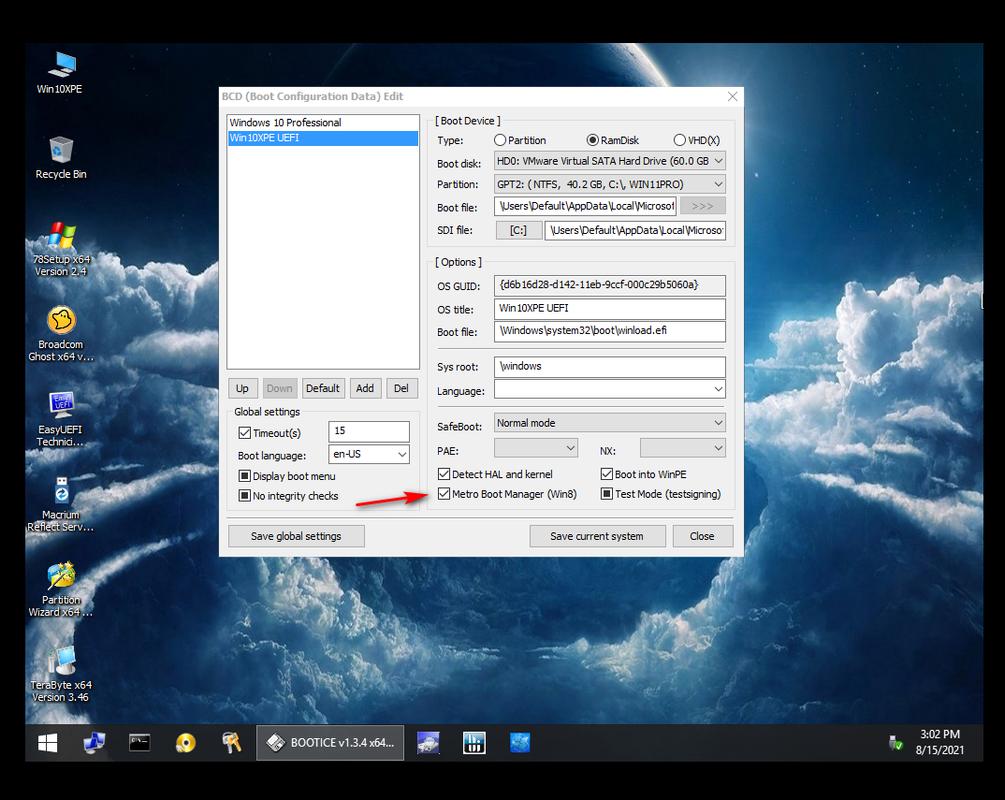This screenshot has width=1005, height=800.
Task: Open the taskbar clock showing 3:02 PM
Action: tap(940, 742)
